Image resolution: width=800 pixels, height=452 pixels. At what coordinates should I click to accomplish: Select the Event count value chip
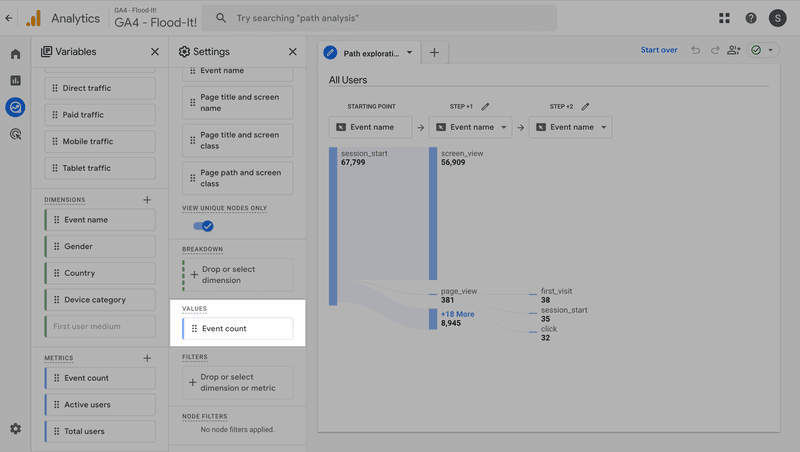pyautogui.click(x=237, y=328)
